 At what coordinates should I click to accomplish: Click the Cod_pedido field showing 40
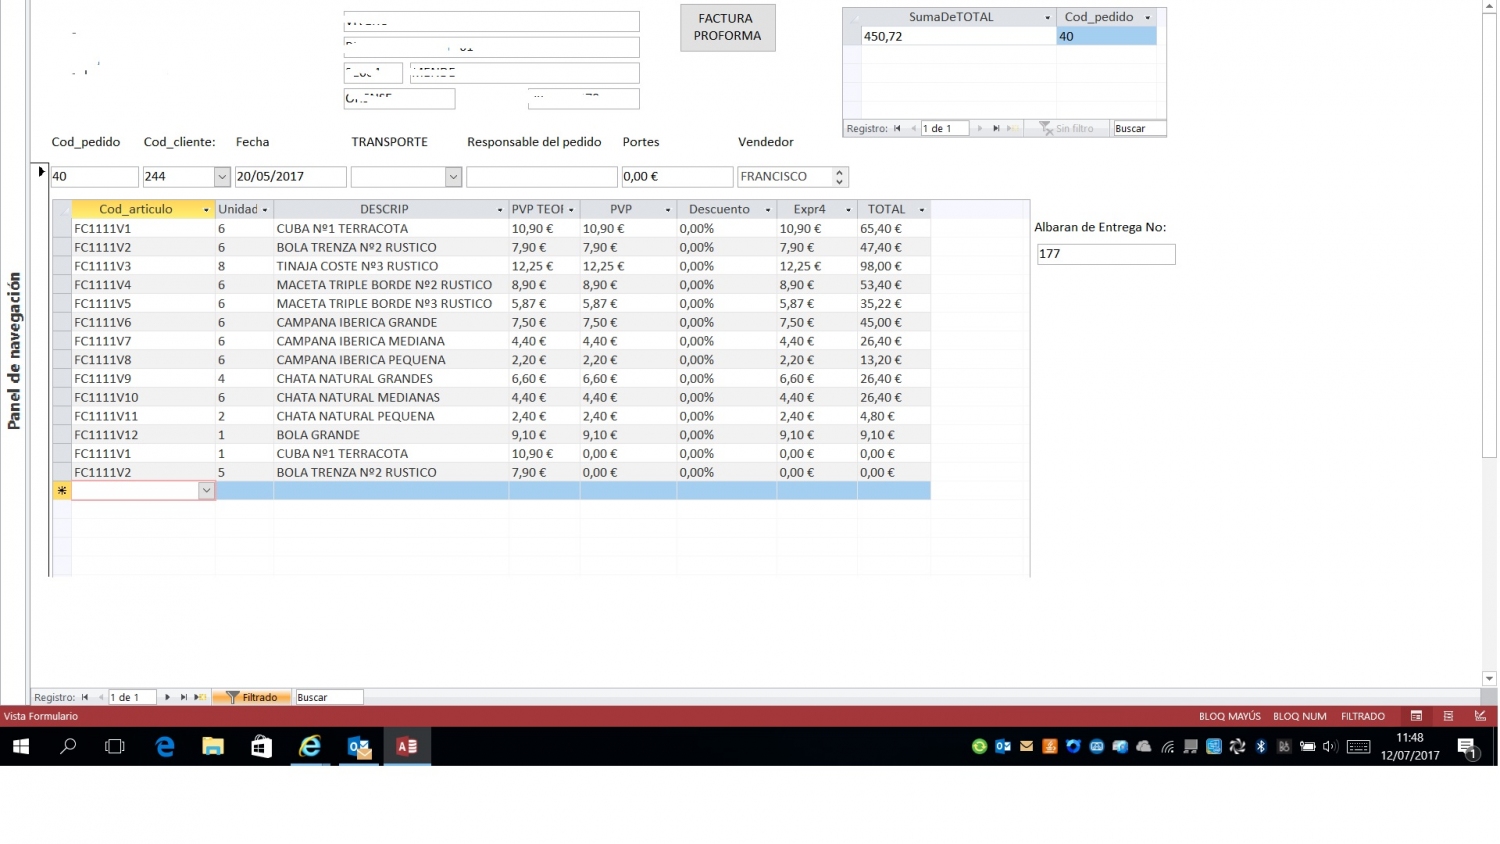[94, 177]
